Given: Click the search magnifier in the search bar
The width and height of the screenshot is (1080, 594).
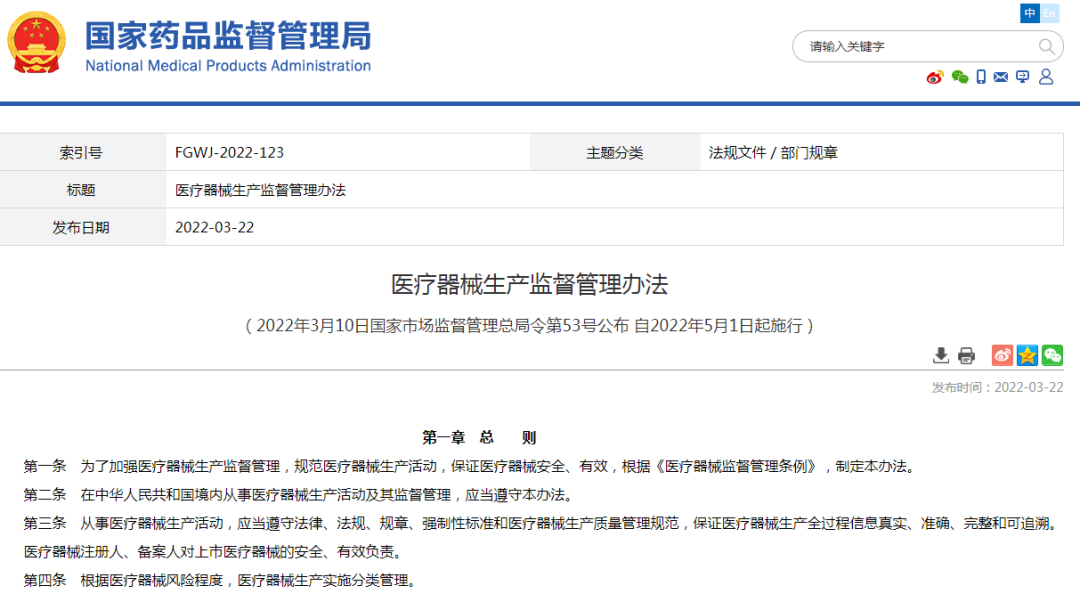Looking at the screenshot, I should (1046, 47).
